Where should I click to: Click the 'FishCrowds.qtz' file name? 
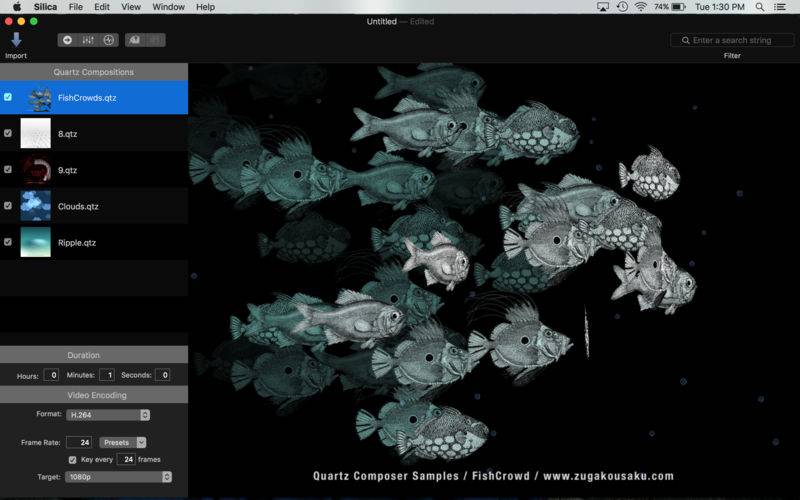tap(87, 97)
